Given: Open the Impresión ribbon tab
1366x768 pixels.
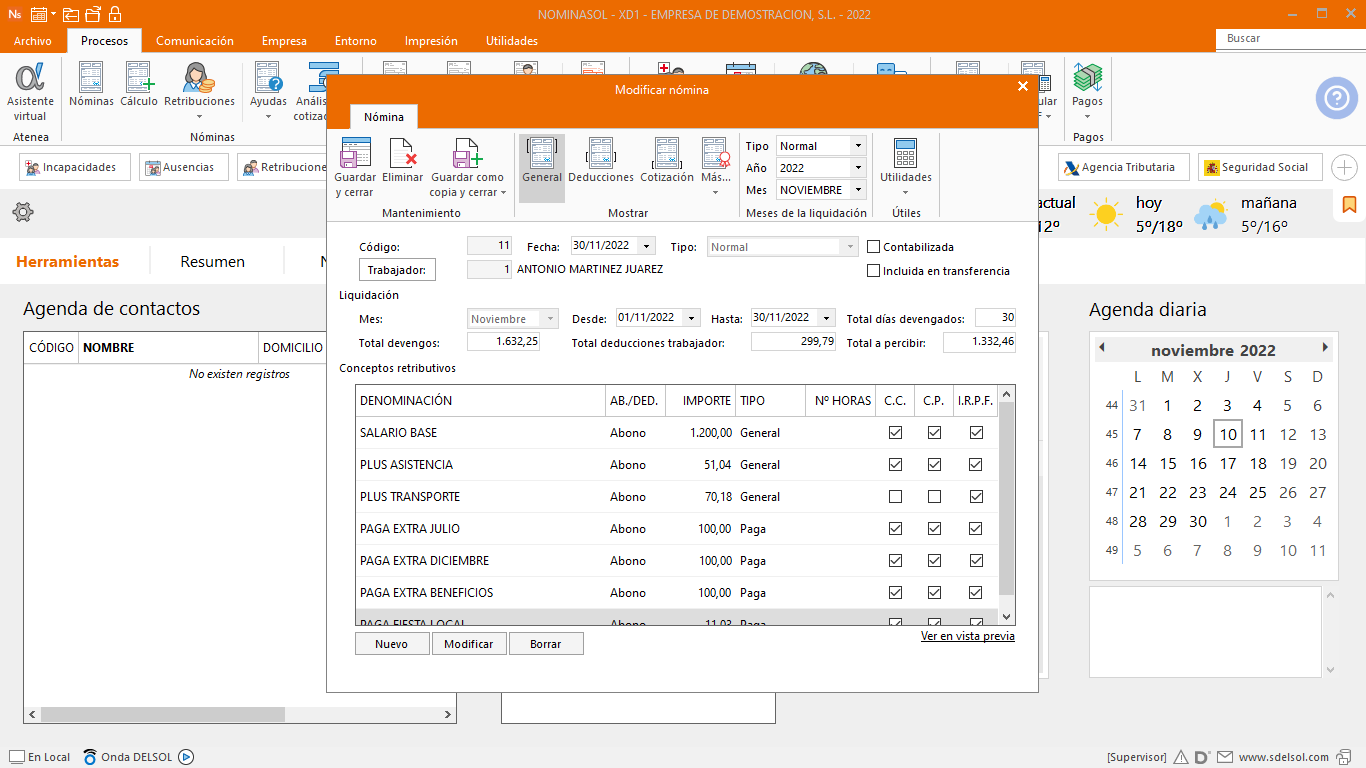Looking at the screenshot, I should [x=431, y=41].
